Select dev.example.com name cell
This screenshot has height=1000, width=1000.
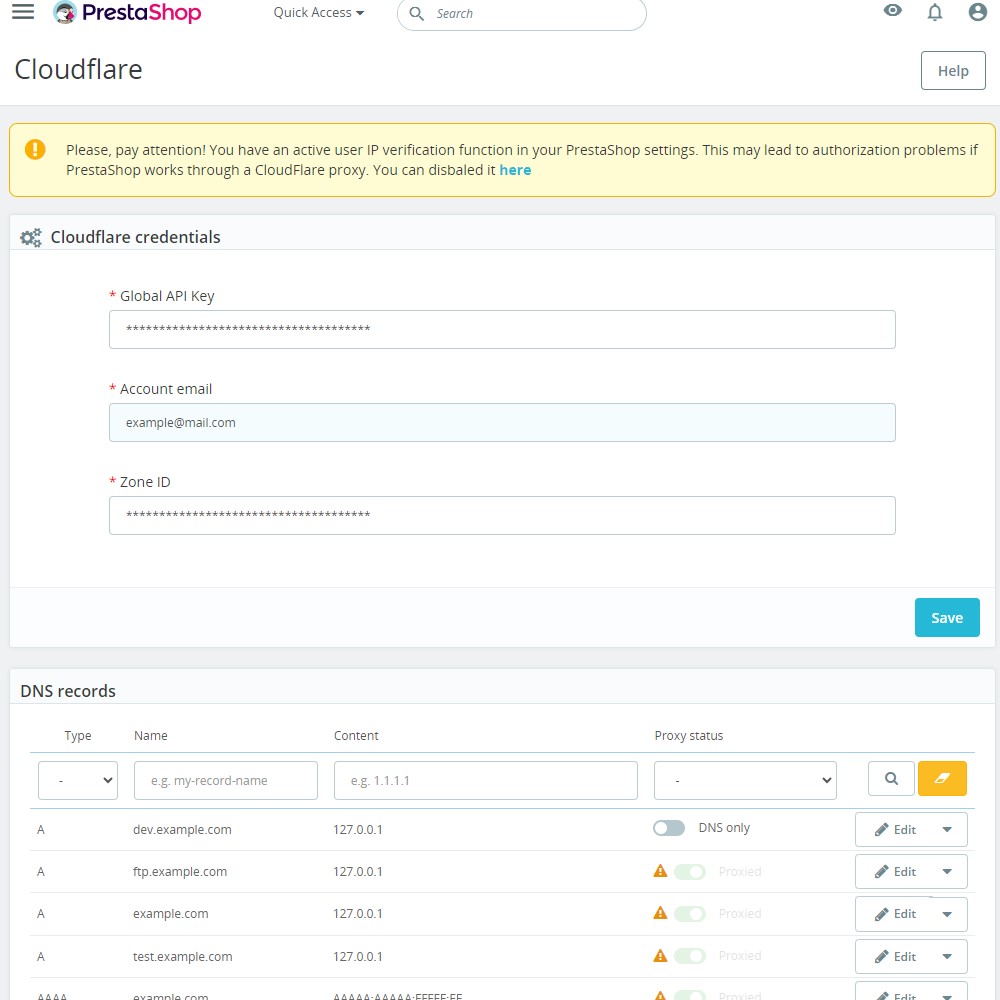click(x=182, y=829)
